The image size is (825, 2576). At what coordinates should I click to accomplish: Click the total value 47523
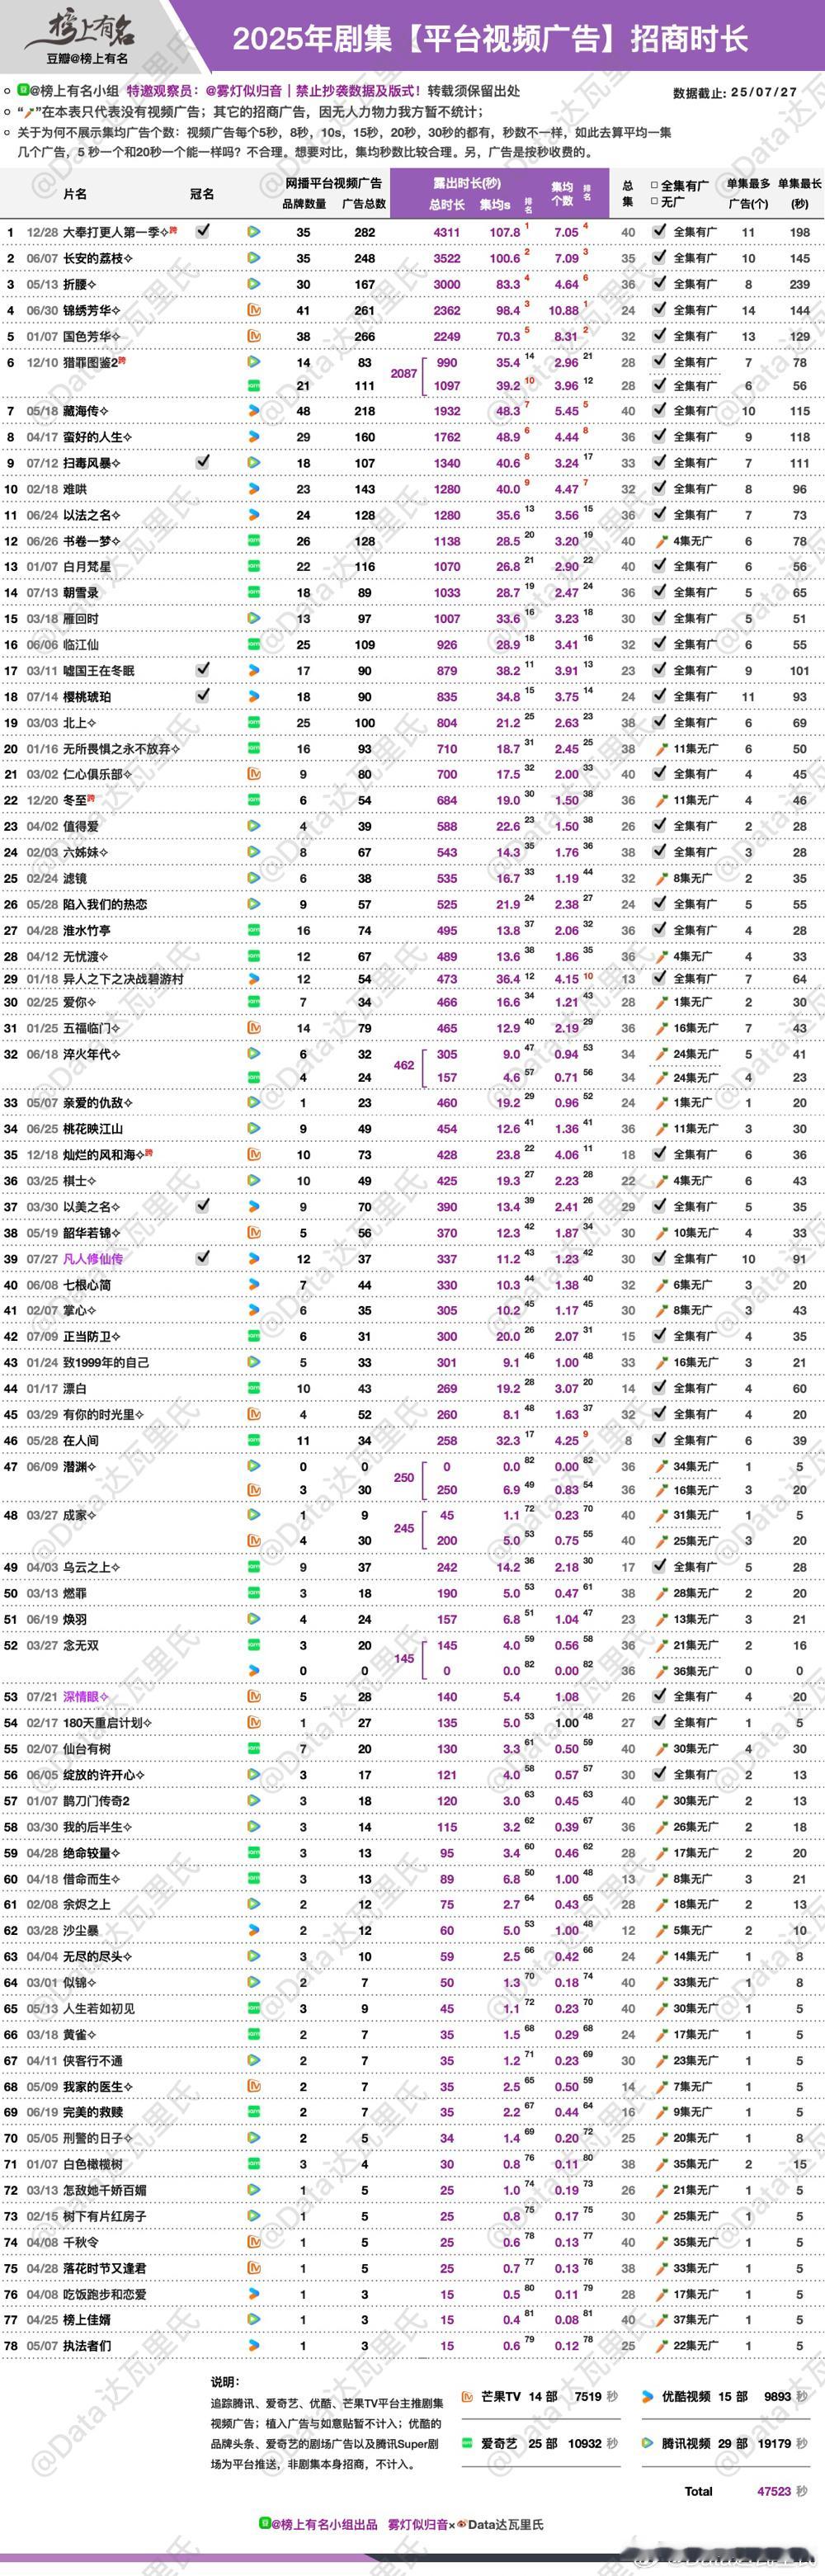(x=774, y=2491)
